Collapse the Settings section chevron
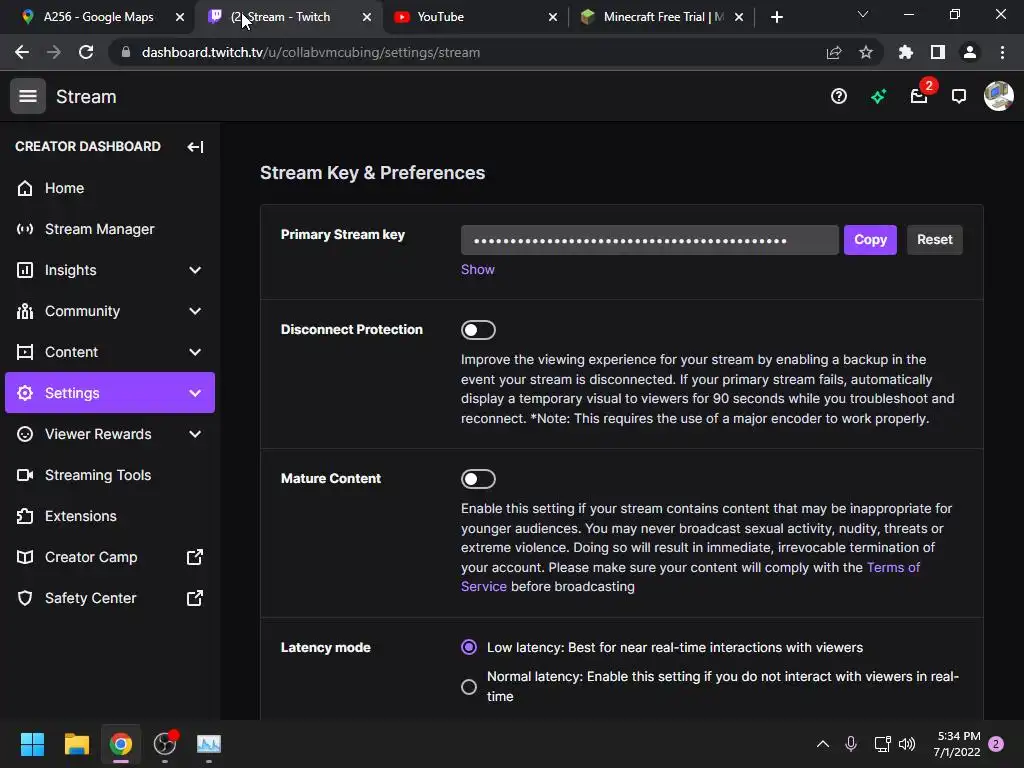 coord(195,393)
